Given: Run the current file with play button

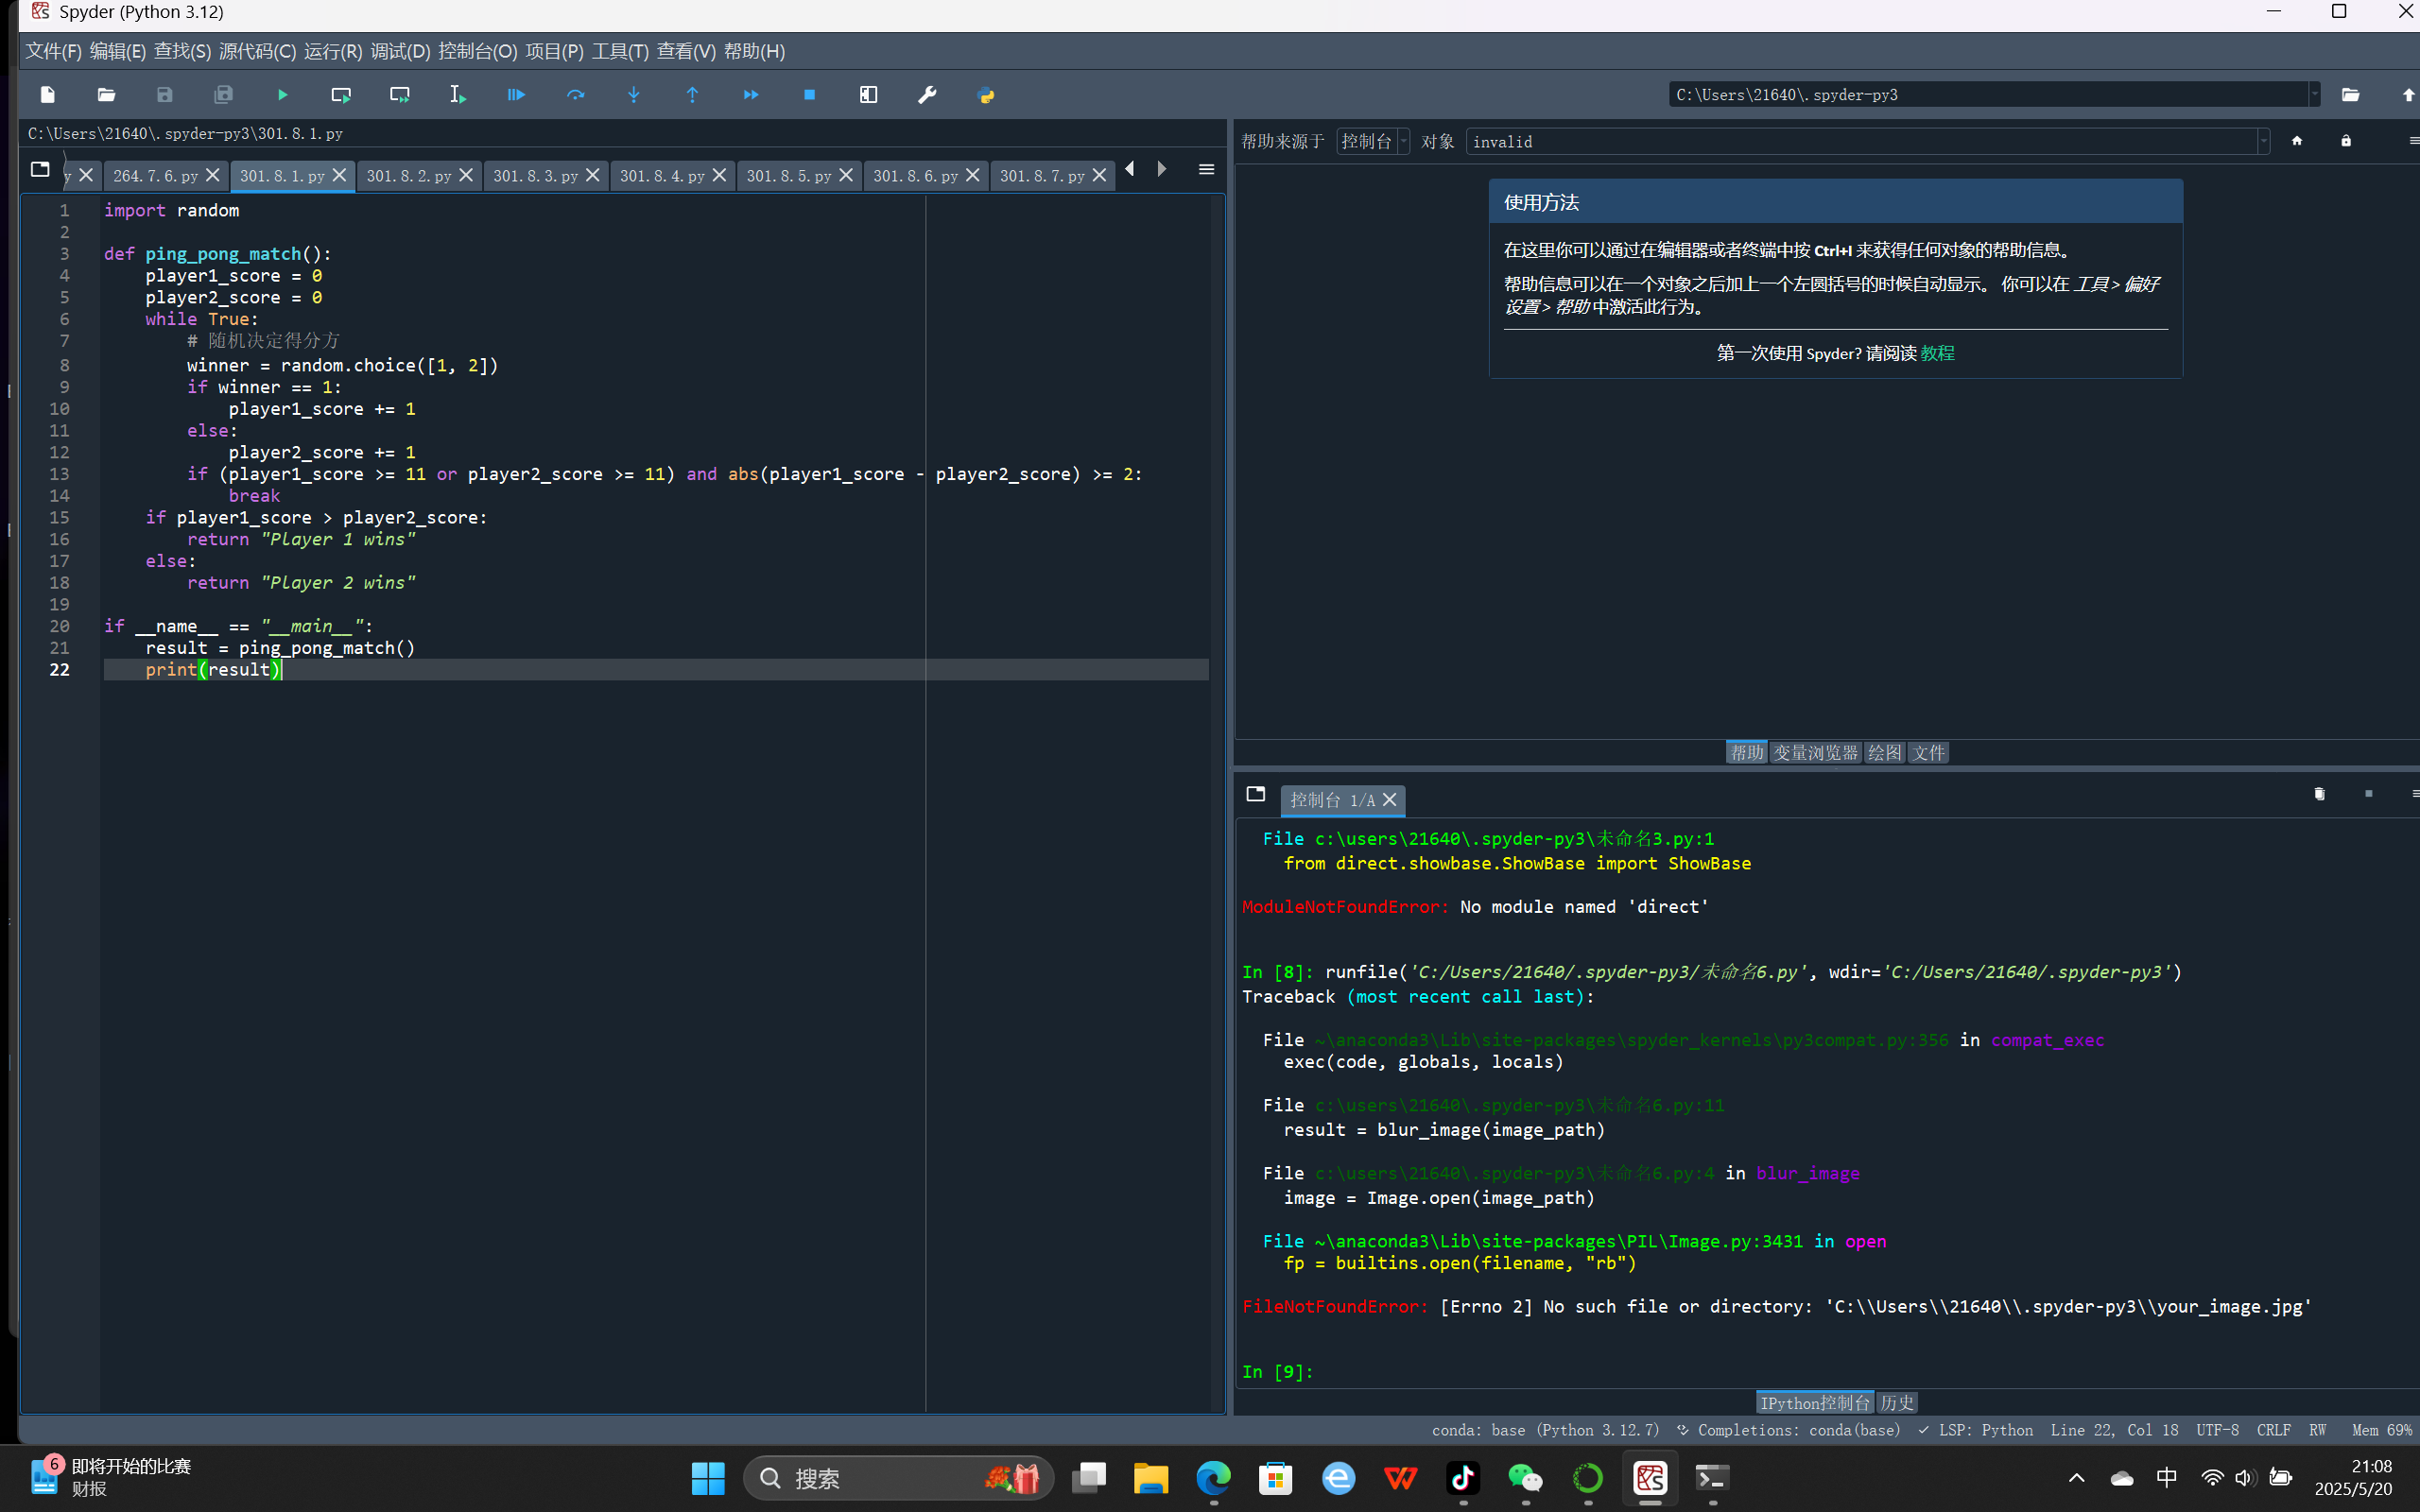Looking at the screenshot, I should pyautogui.click(x=282, y=95).
